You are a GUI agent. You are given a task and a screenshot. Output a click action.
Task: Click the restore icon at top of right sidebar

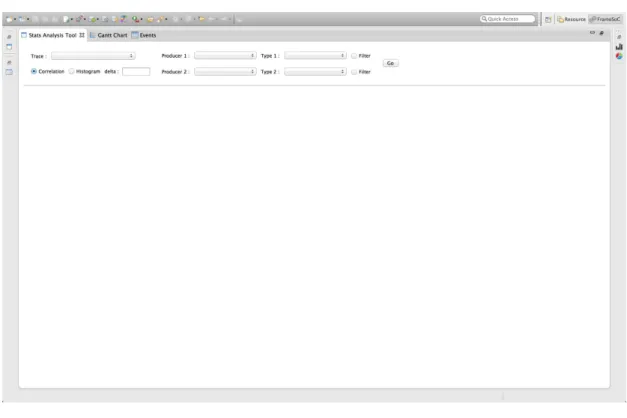click(619, 37)
